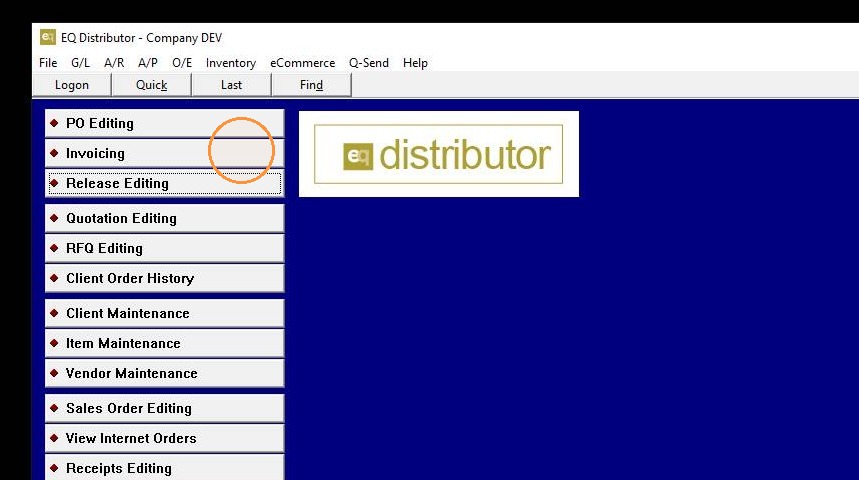Open the Inventory menu

point(231,63)
